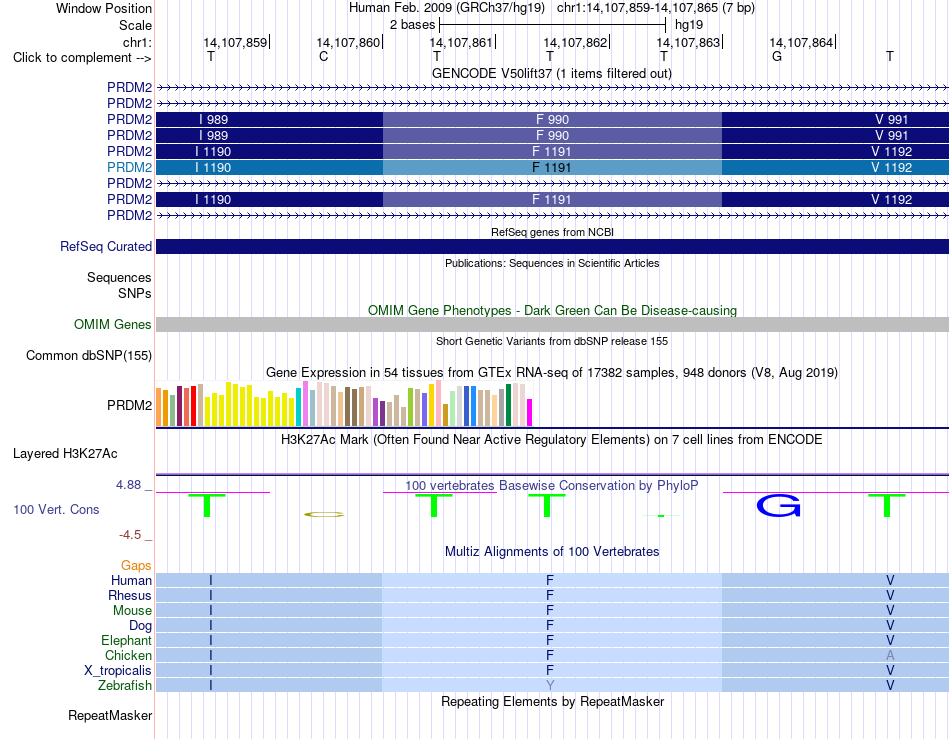Click the green OMIM Gene Phenotypes title
The image size is (950, 739).
[x=553, y=310]
